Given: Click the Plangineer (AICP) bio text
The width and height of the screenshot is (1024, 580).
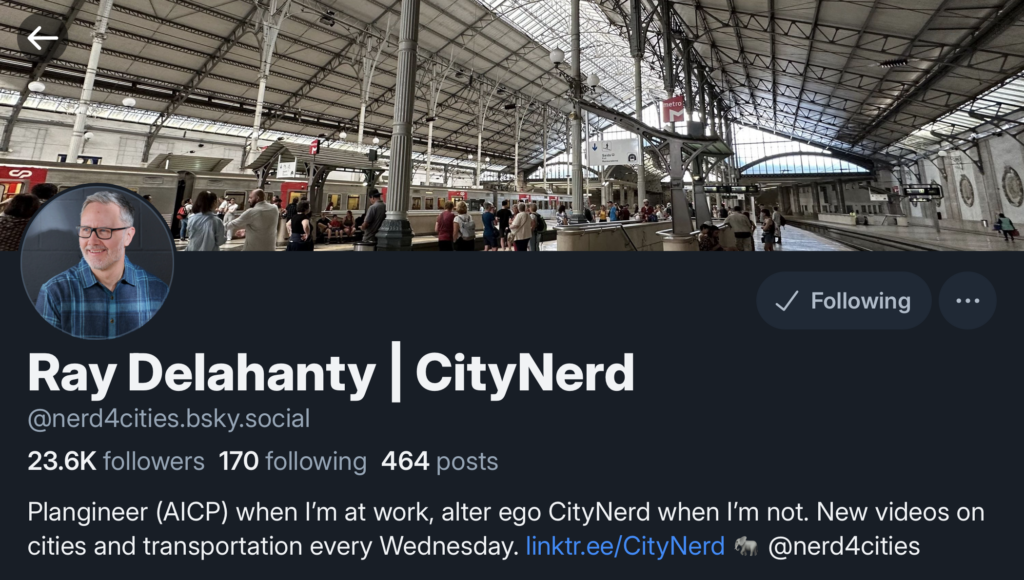Looking at the screenshot, I should (128, 512).
